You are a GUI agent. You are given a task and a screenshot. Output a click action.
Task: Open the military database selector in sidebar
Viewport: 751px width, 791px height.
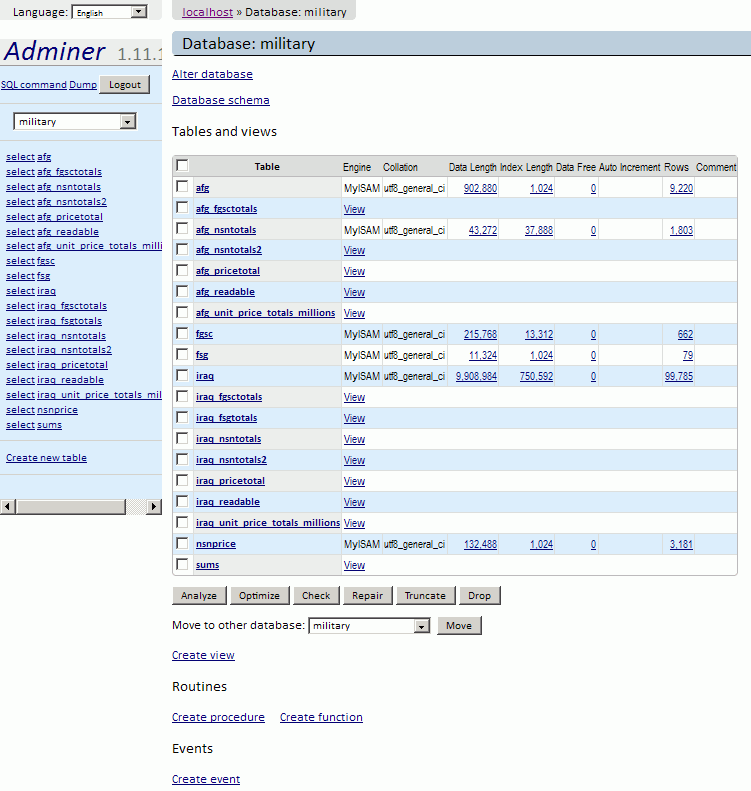(x=75, y=122)
